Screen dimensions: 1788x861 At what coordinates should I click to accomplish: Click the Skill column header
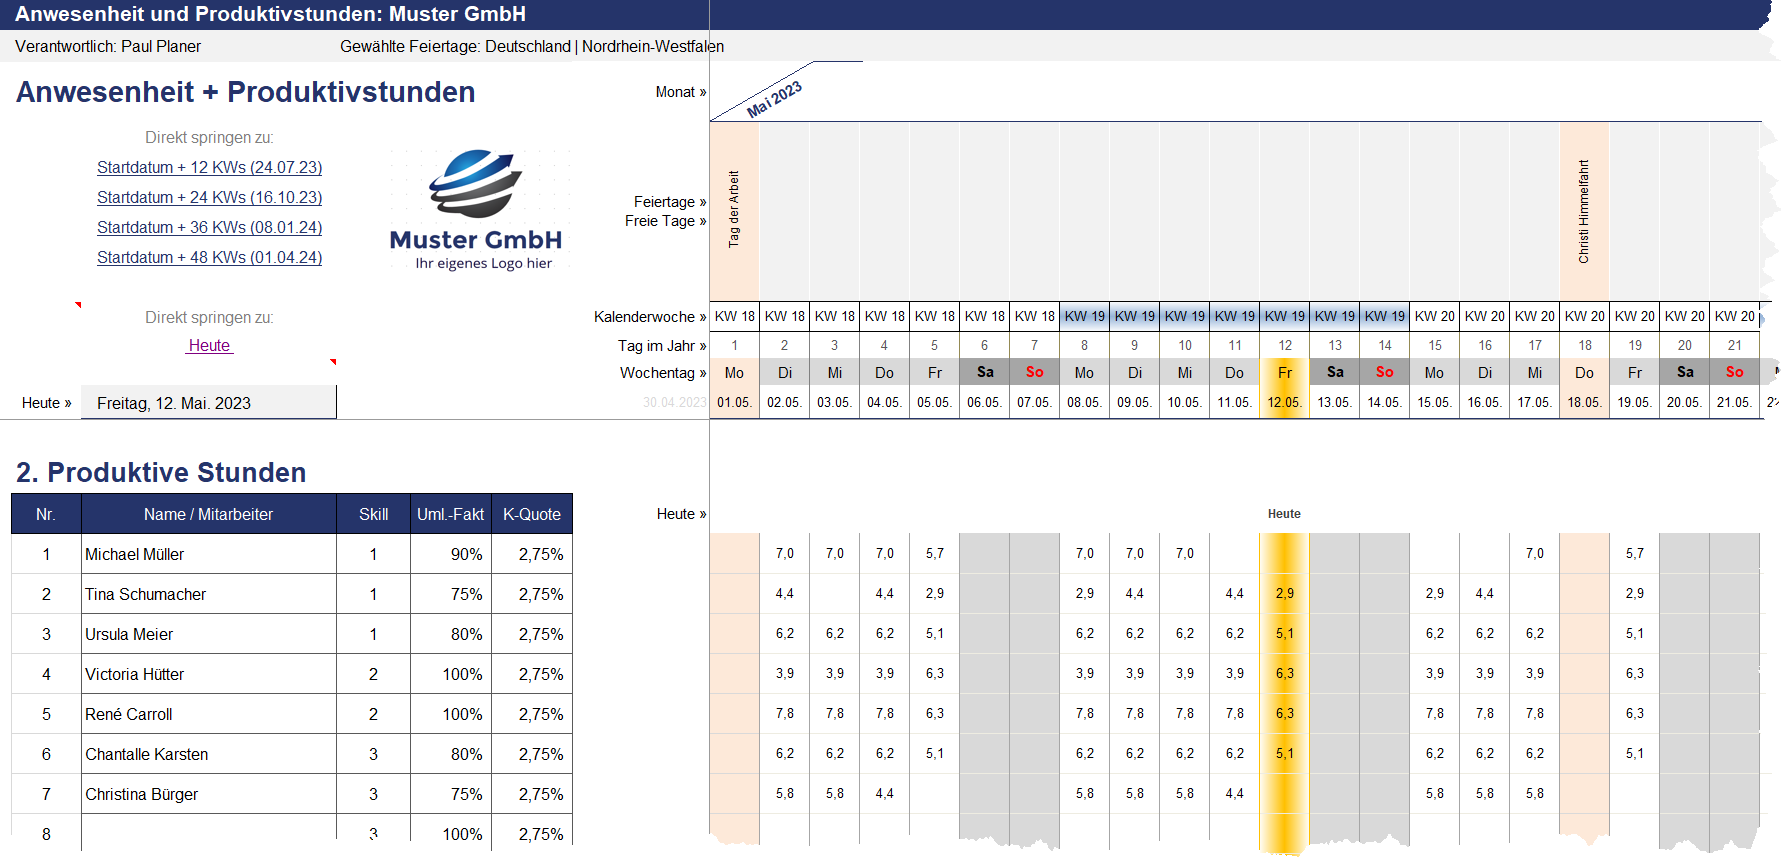pos(373,514)
